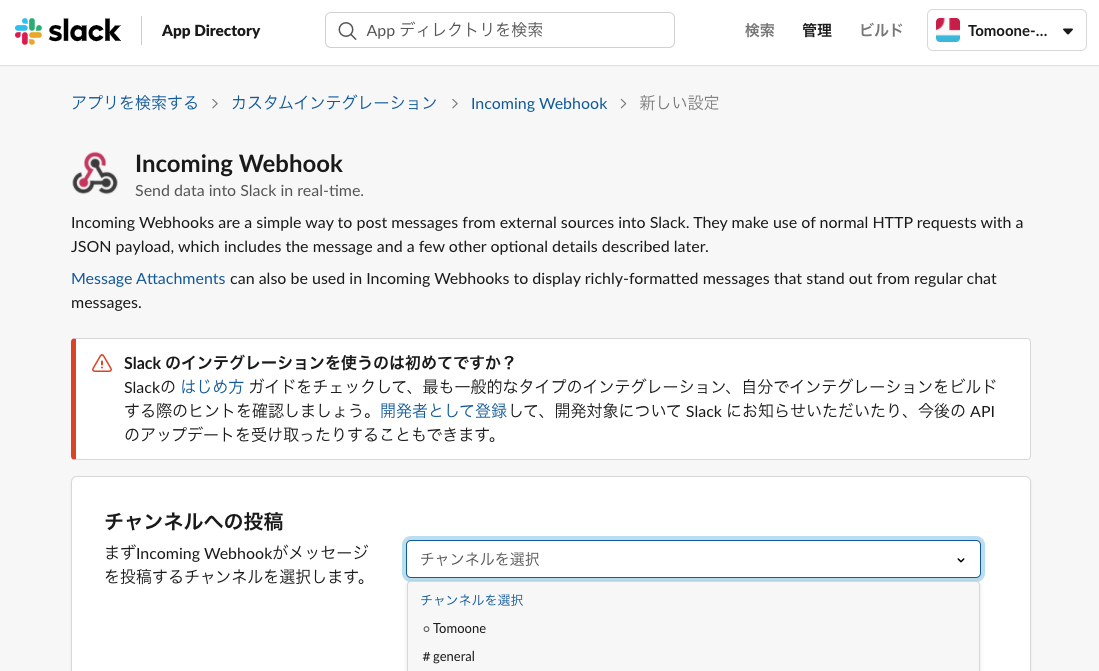The height and width of the screenshot is (671, 1099).
Task: Click the chevron in channel select box
Action: point(961,560)
